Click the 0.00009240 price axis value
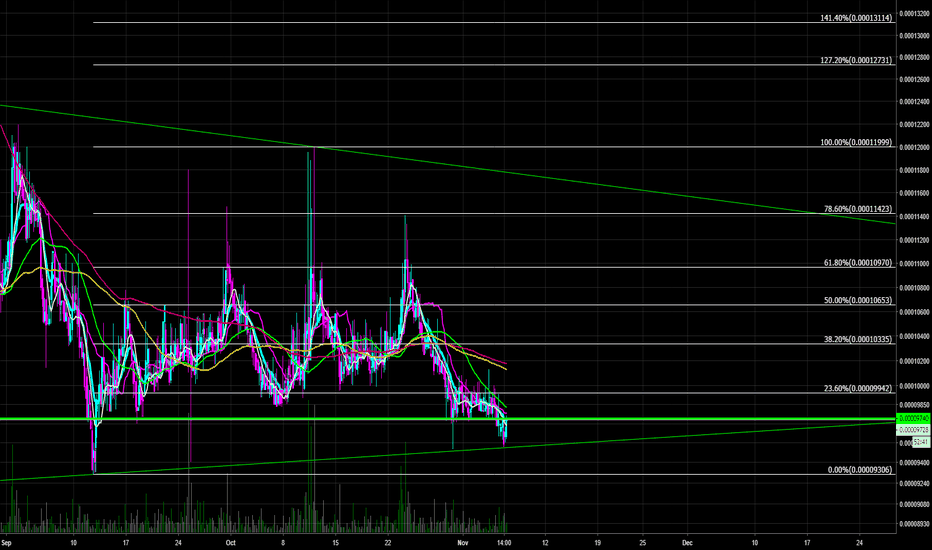This screenshot has height=550, width=932. click(x=914, y=484)
